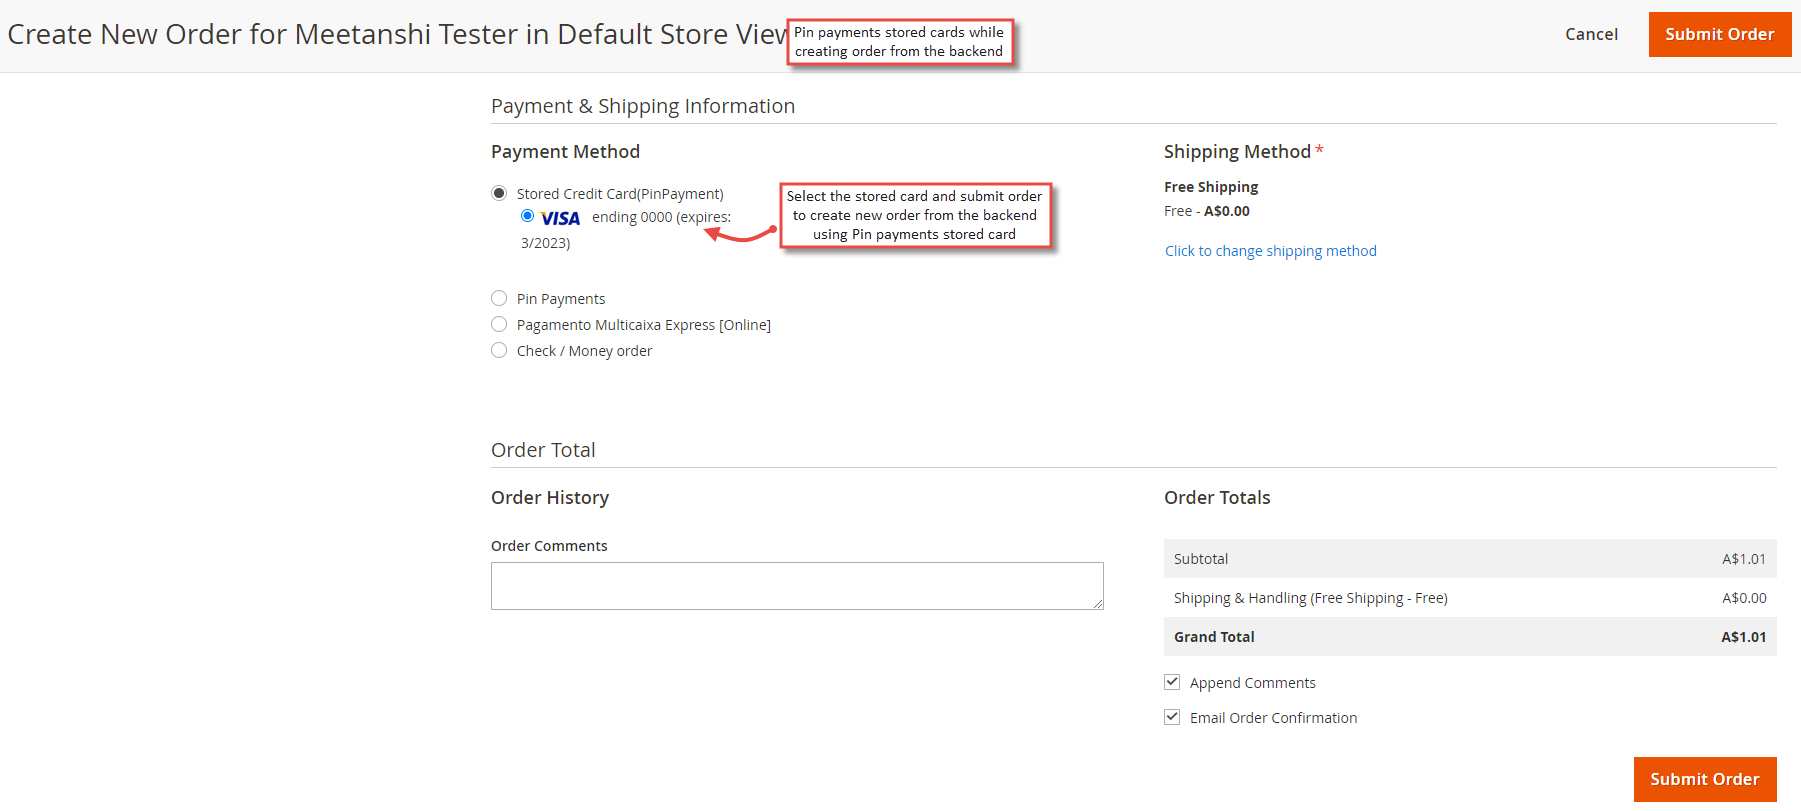This screenshot has height=811, width=1801.
Task: Select Check / Money order payment method
Action: click(x=499, y=350)
